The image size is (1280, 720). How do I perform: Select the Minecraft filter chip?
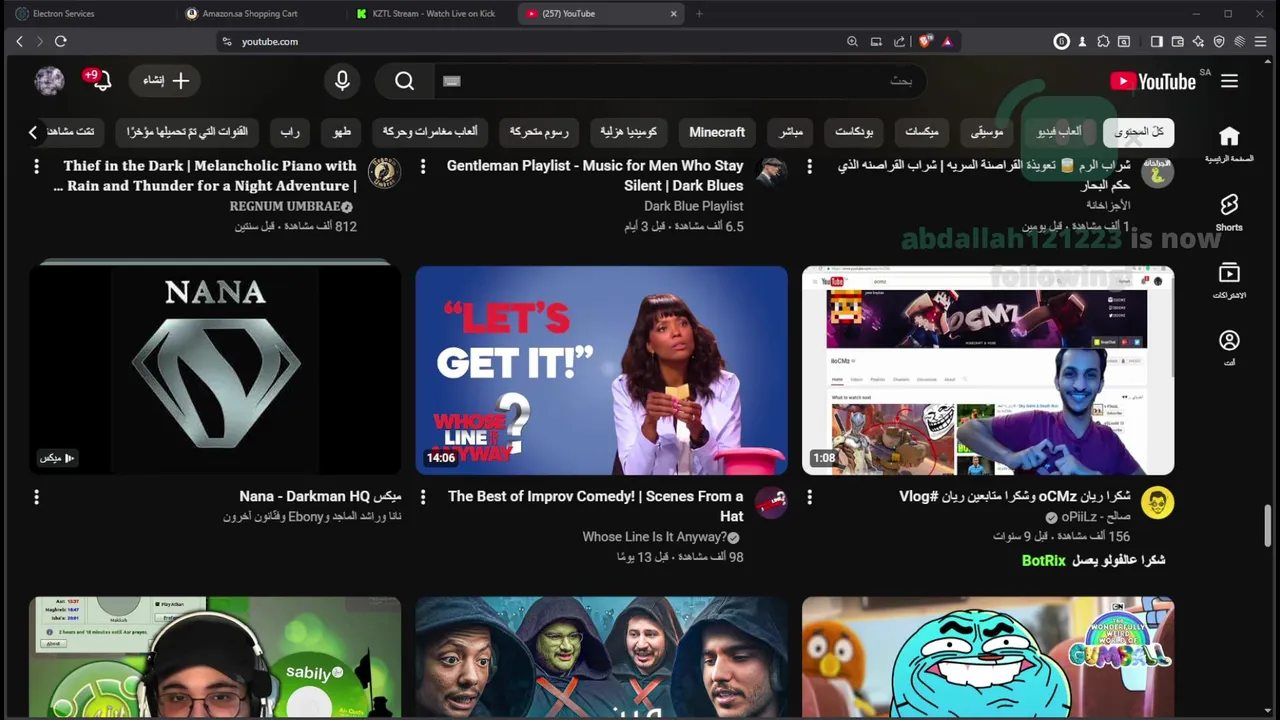(x=717, y=132)
